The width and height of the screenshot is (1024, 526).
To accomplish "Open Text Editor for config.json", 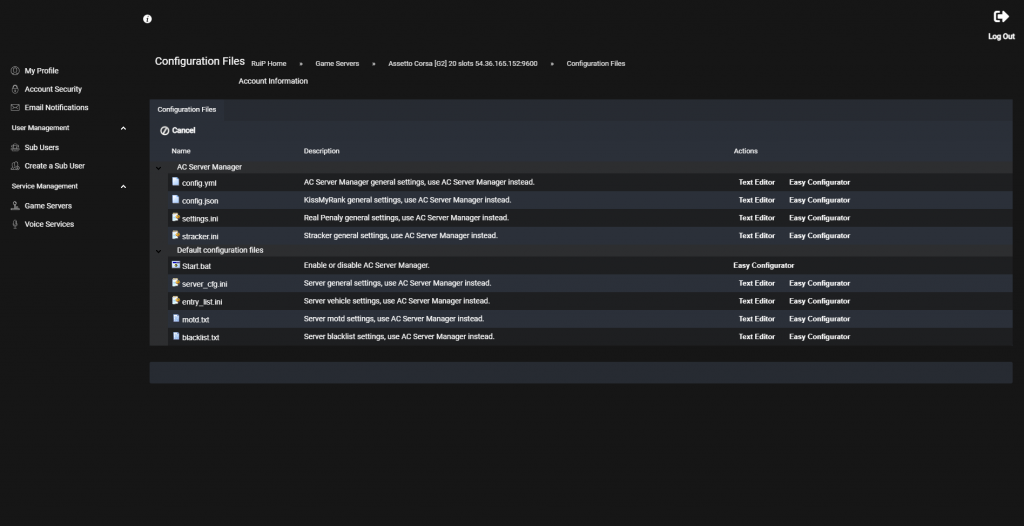I will pyautogui.click(x=756, y=200).
